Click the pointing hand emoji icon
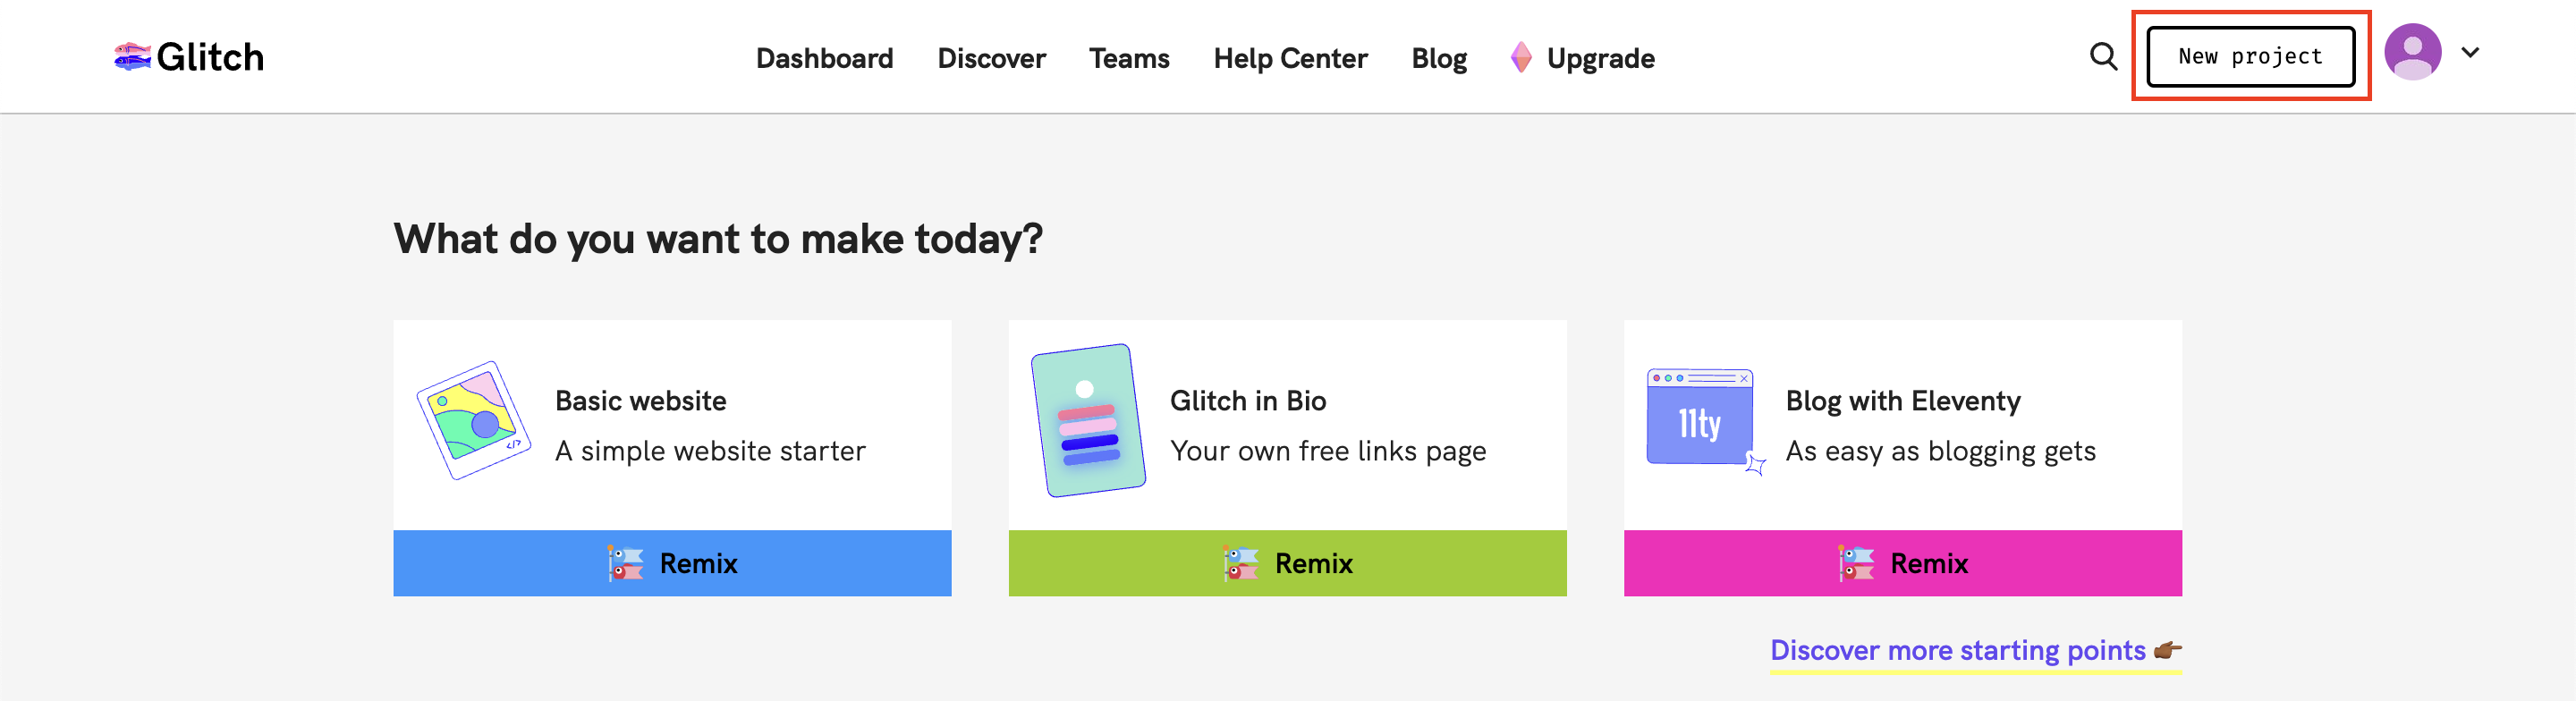 2167,651
